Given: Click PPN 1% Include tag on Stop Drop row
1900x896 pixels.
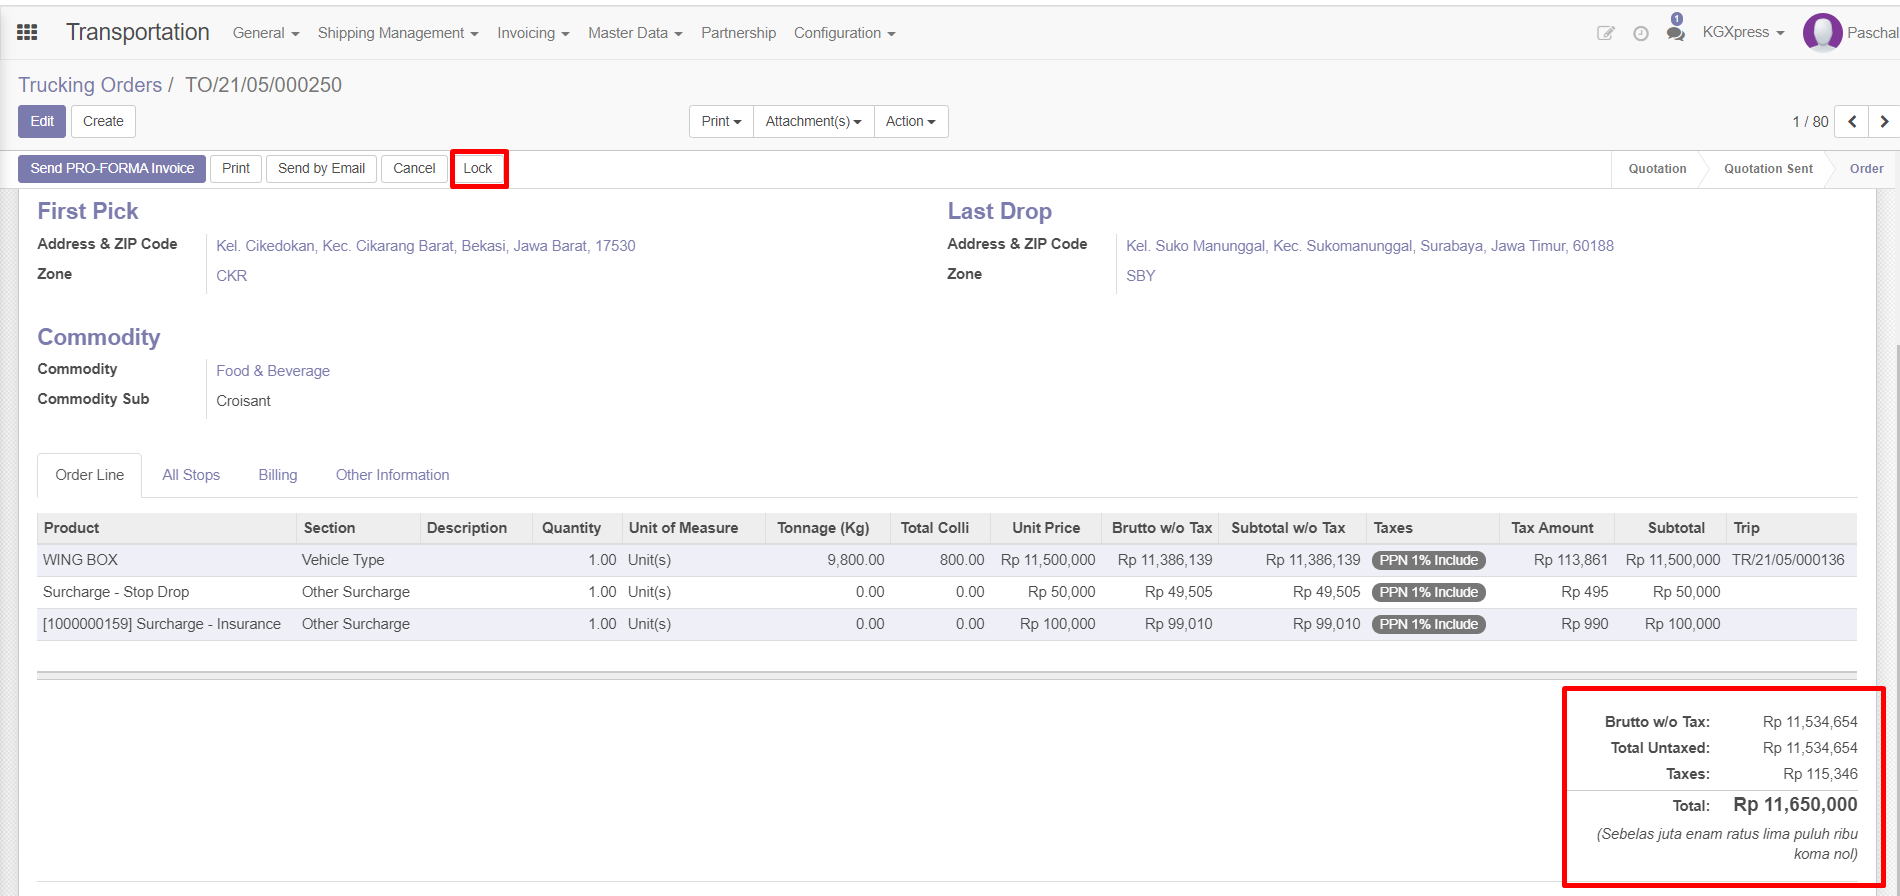Looking at the screenshot, I should (1428, 592).
